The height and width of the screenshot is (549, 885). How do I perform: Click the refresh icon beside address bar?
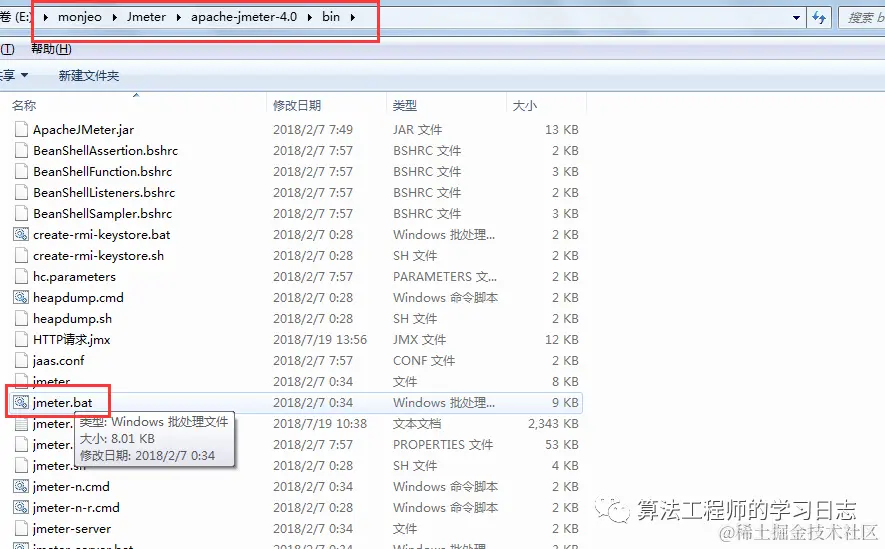coord(819,17)
